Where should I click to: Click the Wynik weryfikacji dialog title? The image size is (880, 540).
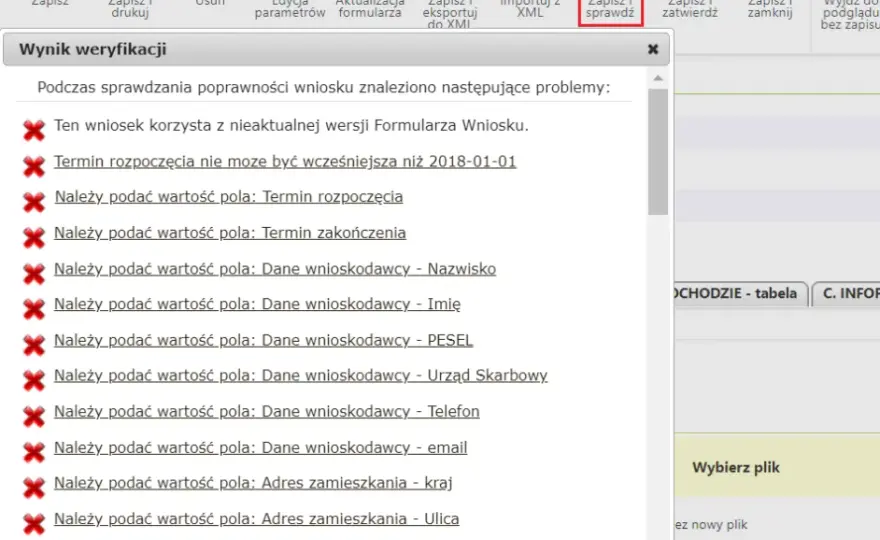click(x=93, y=49)
